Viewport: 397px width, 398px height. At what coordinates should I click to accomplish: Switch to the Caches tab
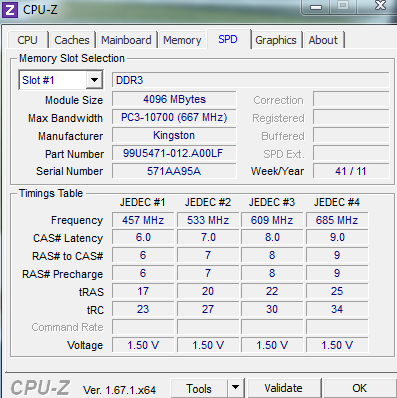[x=72, y=40]
